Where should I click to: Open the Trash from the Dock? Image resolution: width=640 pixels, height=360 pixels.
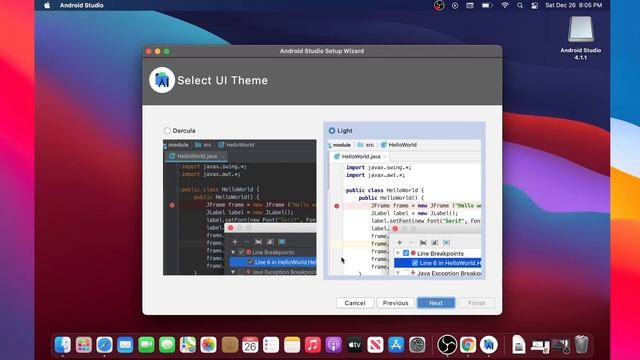click(x=581, y=344)
